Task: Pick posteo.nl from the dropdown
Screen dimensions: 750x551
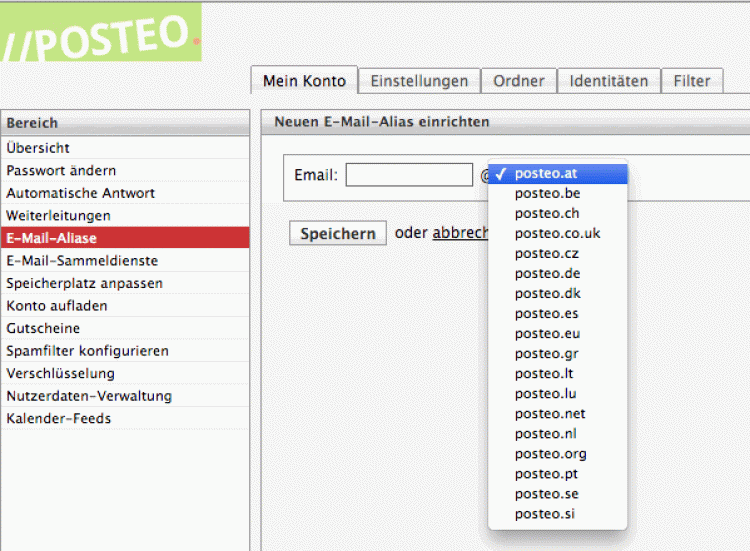Action: (558, 434)
